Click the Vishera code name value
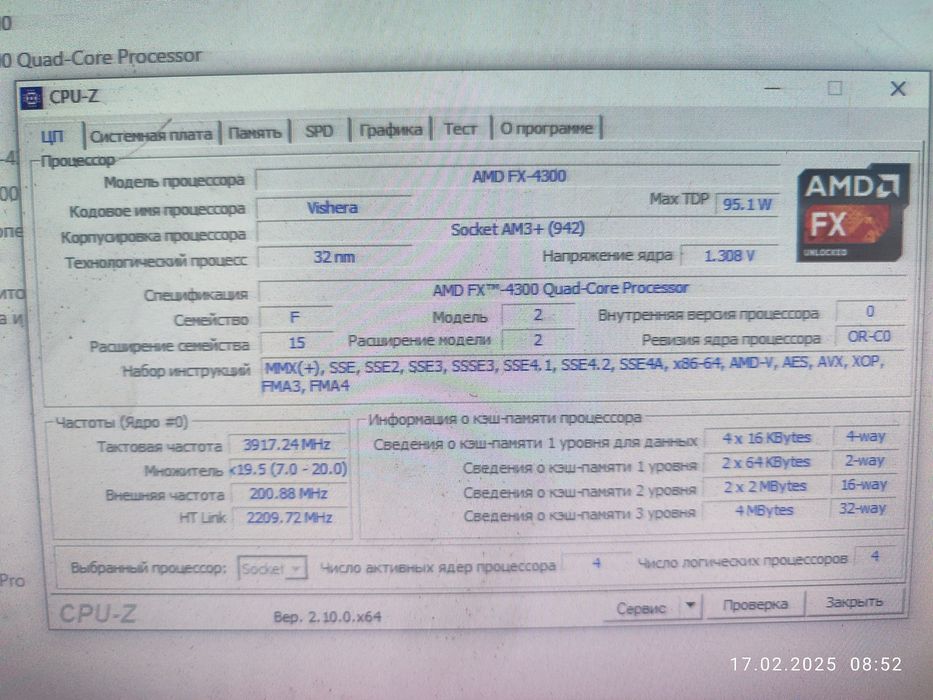Viewport: 933px width, 700px height. [333, 208]
